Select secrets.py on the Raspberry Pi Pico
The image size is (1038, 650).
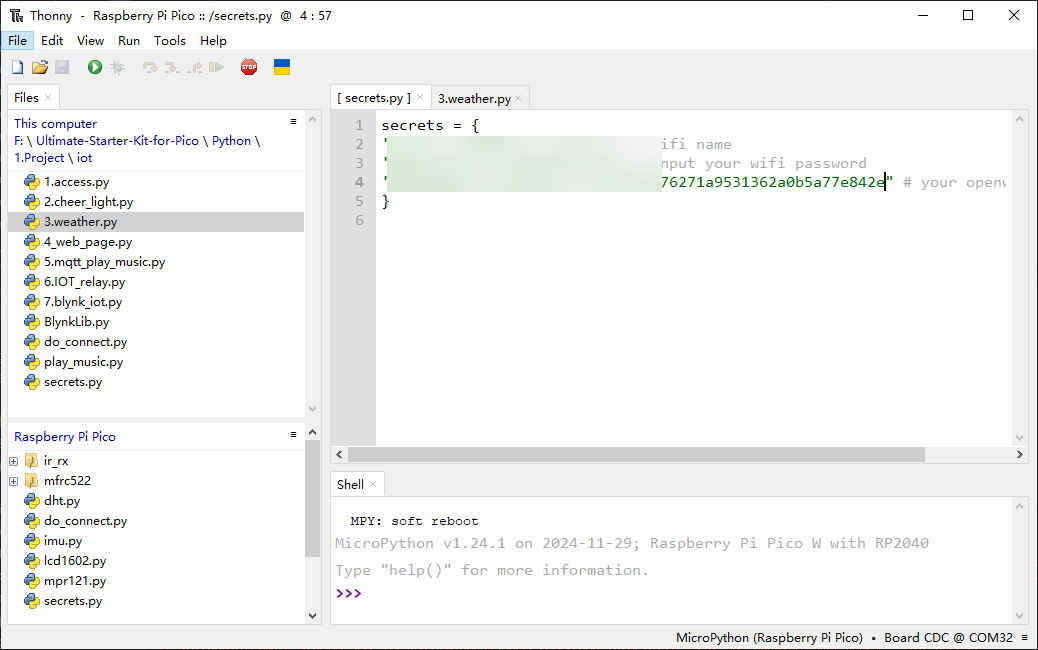coord(73,601)
